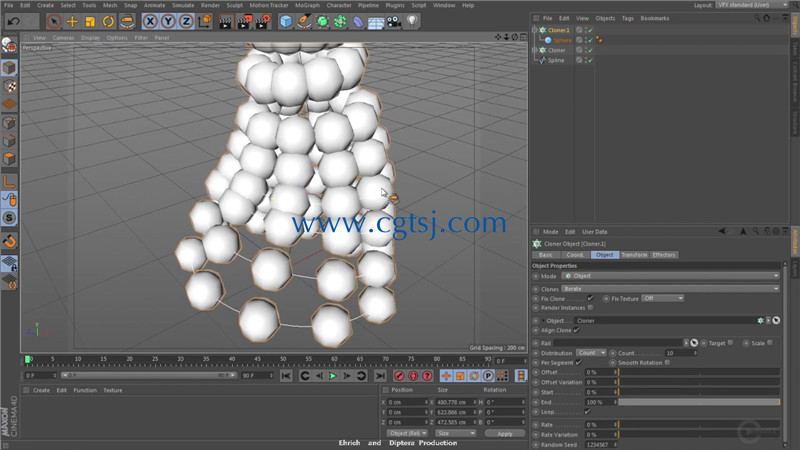The width and height of the screenshot is (800, 450).
Task: Add a light object
Action: coord(412,21)
